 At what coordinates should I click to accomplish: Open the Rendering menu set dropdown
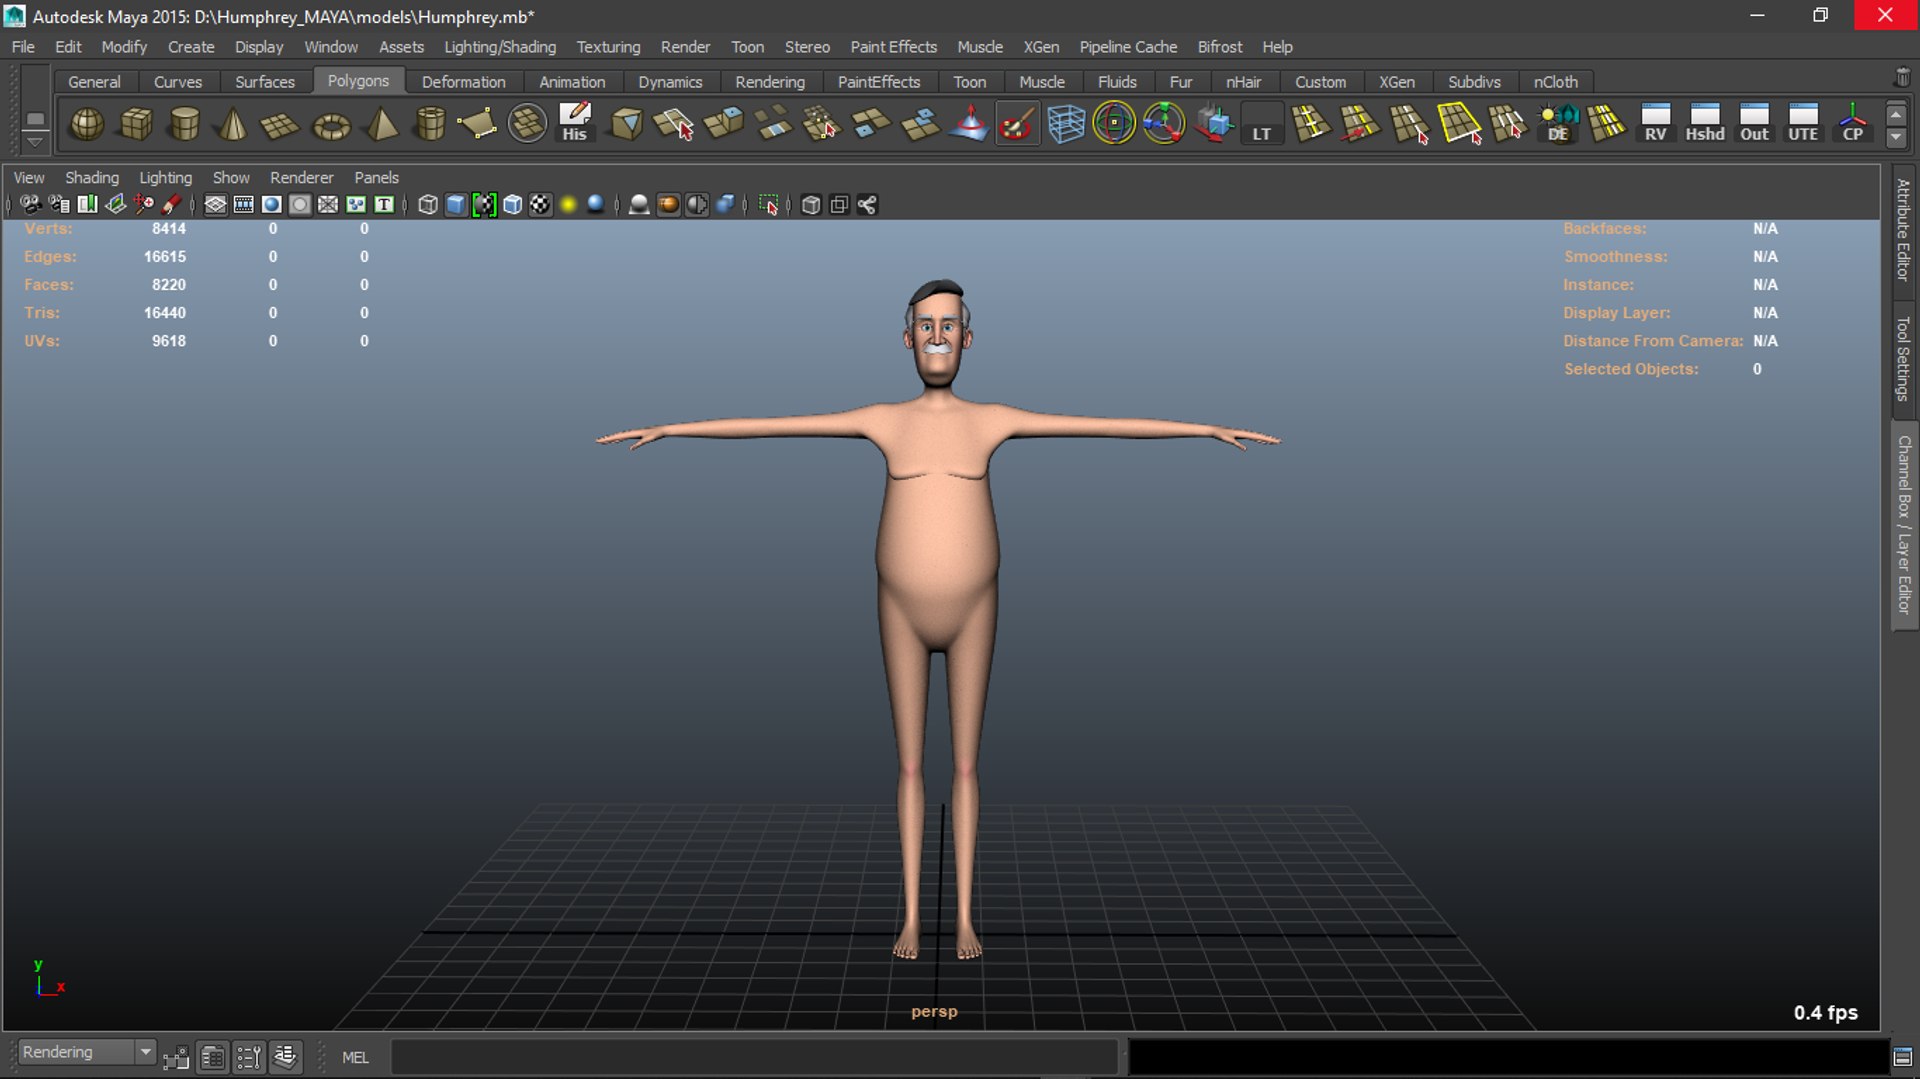tap(87, 1052)
